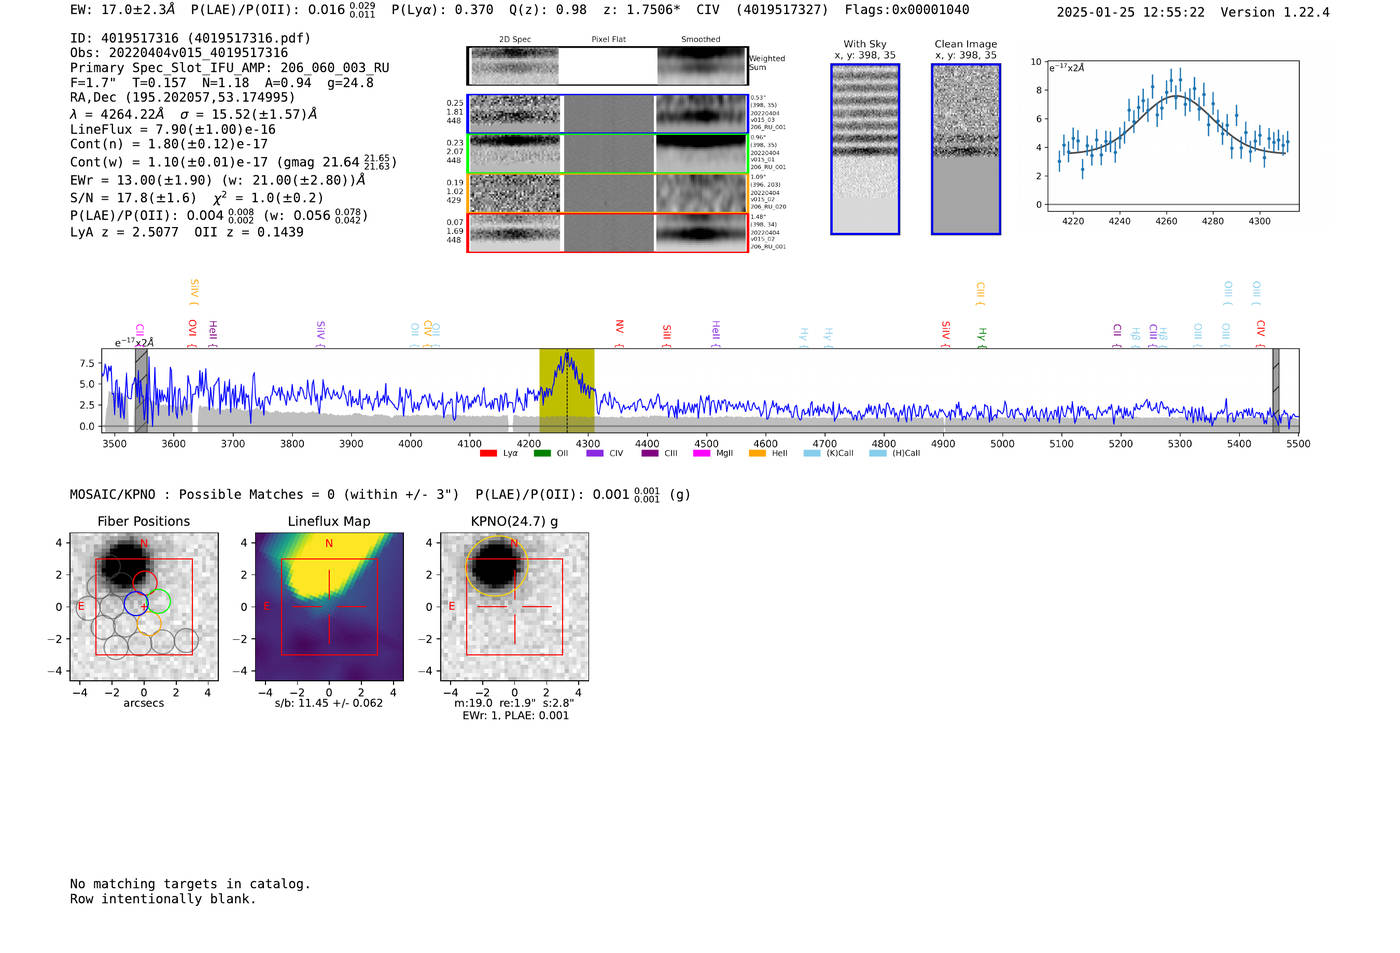Screen dimensions: 1400x953
Task: Click the (K)CaII legend swatch
Action: [x=812, y=453]
